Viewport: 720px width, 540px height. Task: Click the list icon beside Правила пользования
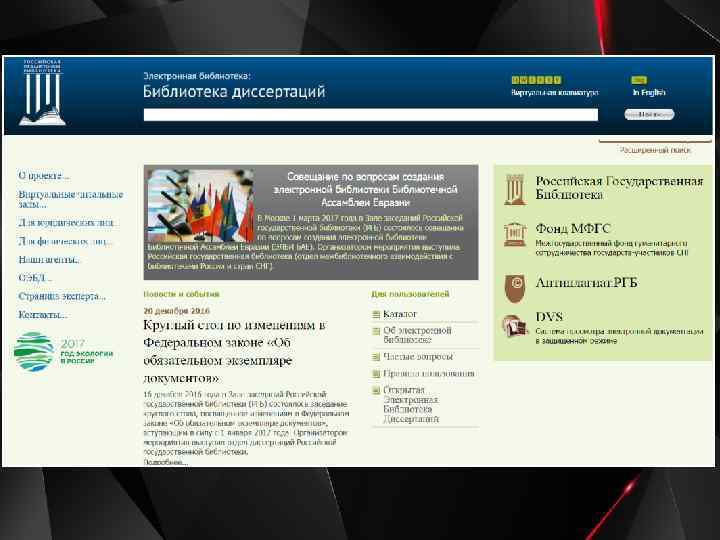point(376,374)
